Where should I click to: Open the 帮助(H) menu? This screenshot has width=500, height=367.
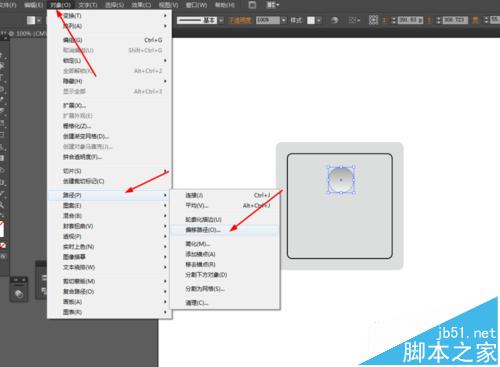pos(225,5)
